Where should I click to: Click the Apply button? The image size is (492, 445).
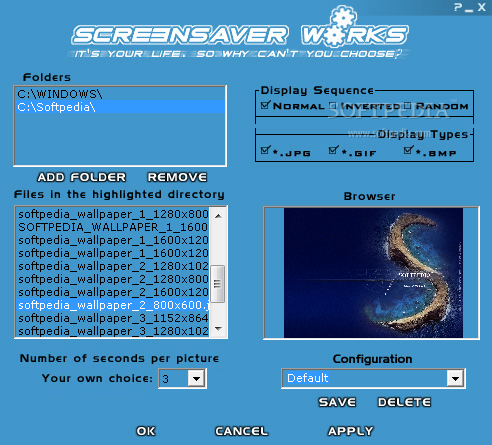coord(351,431)
